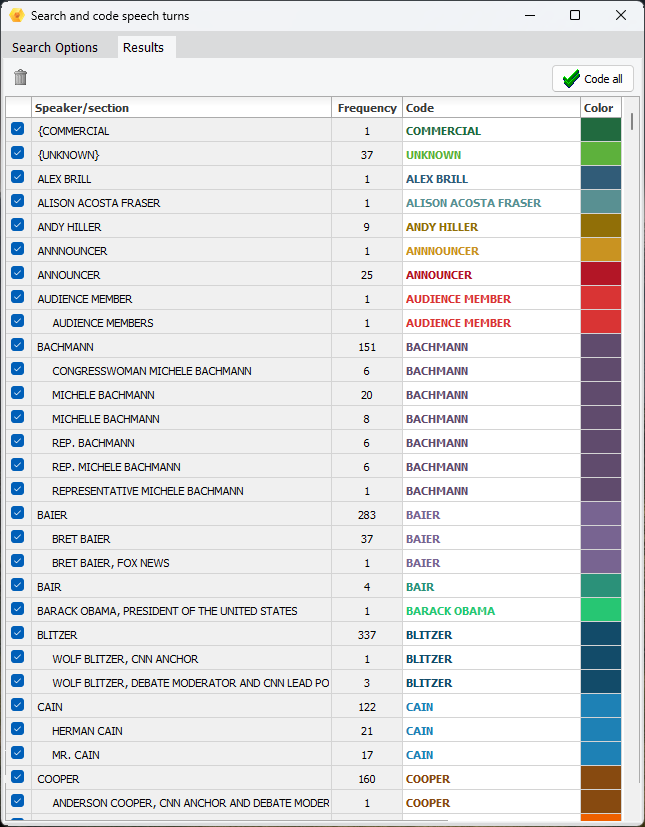Toggle the ALEX BRILL checkbox
645x827 pixels.
pyautogui.click(x=17, y=177)
